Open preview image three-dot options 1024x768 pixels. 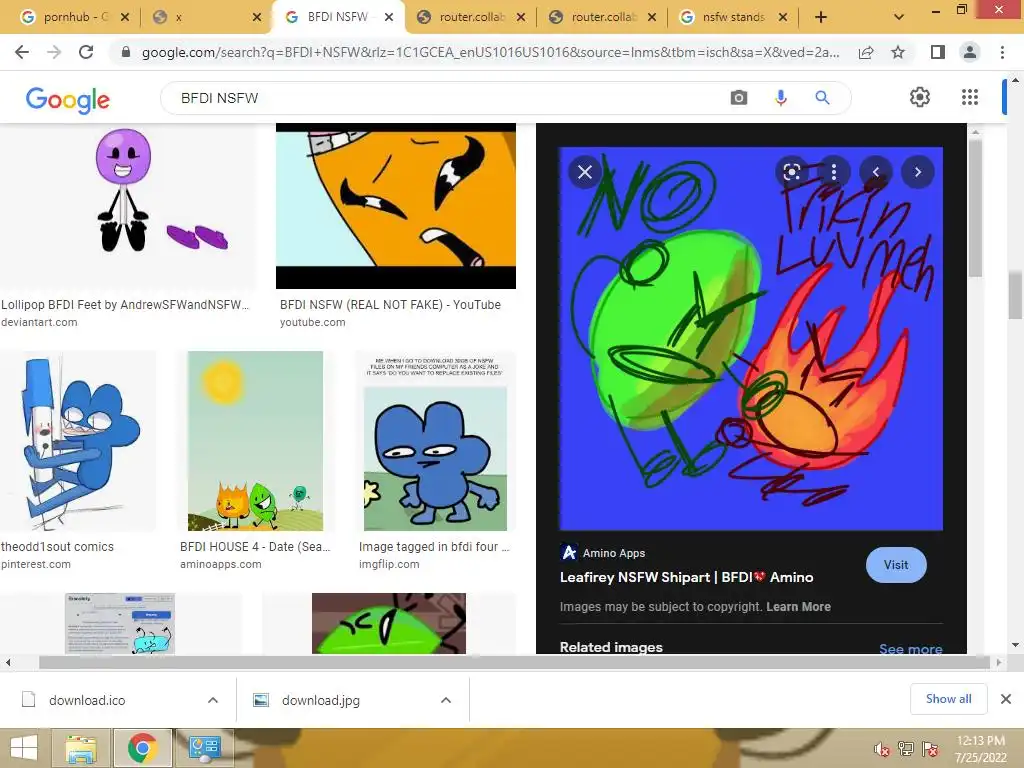pos(833,172)
